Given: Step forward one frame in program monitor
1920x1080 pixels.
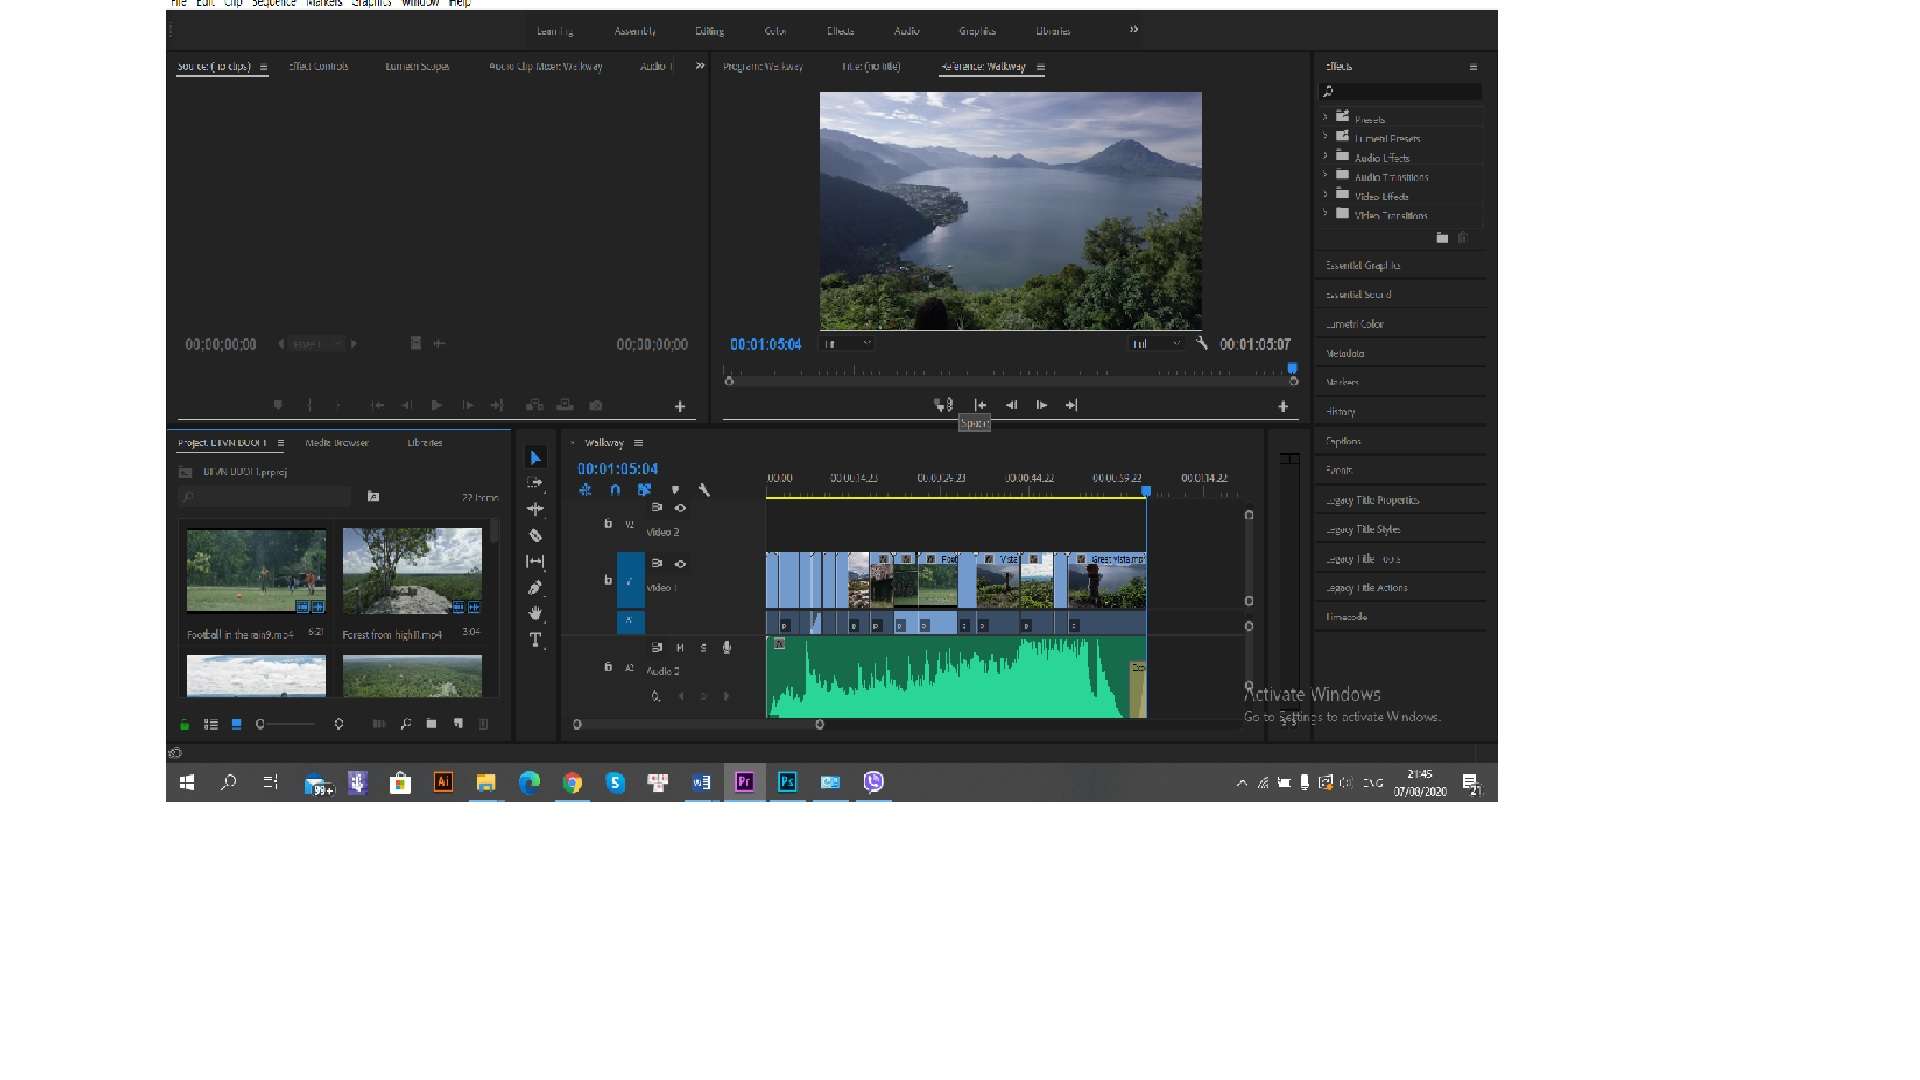Looking at the screenshot, I should (x=1041, y=405).
